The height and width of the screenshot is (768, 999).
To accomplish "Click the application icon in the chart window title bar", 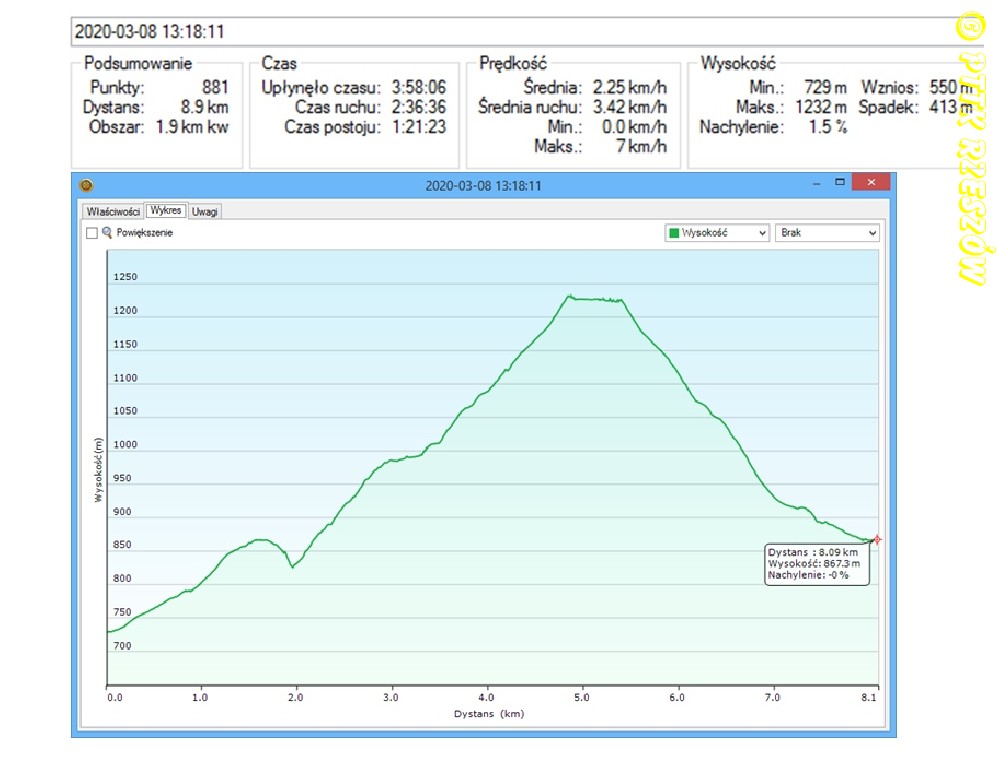I will [x=86, y=185].
